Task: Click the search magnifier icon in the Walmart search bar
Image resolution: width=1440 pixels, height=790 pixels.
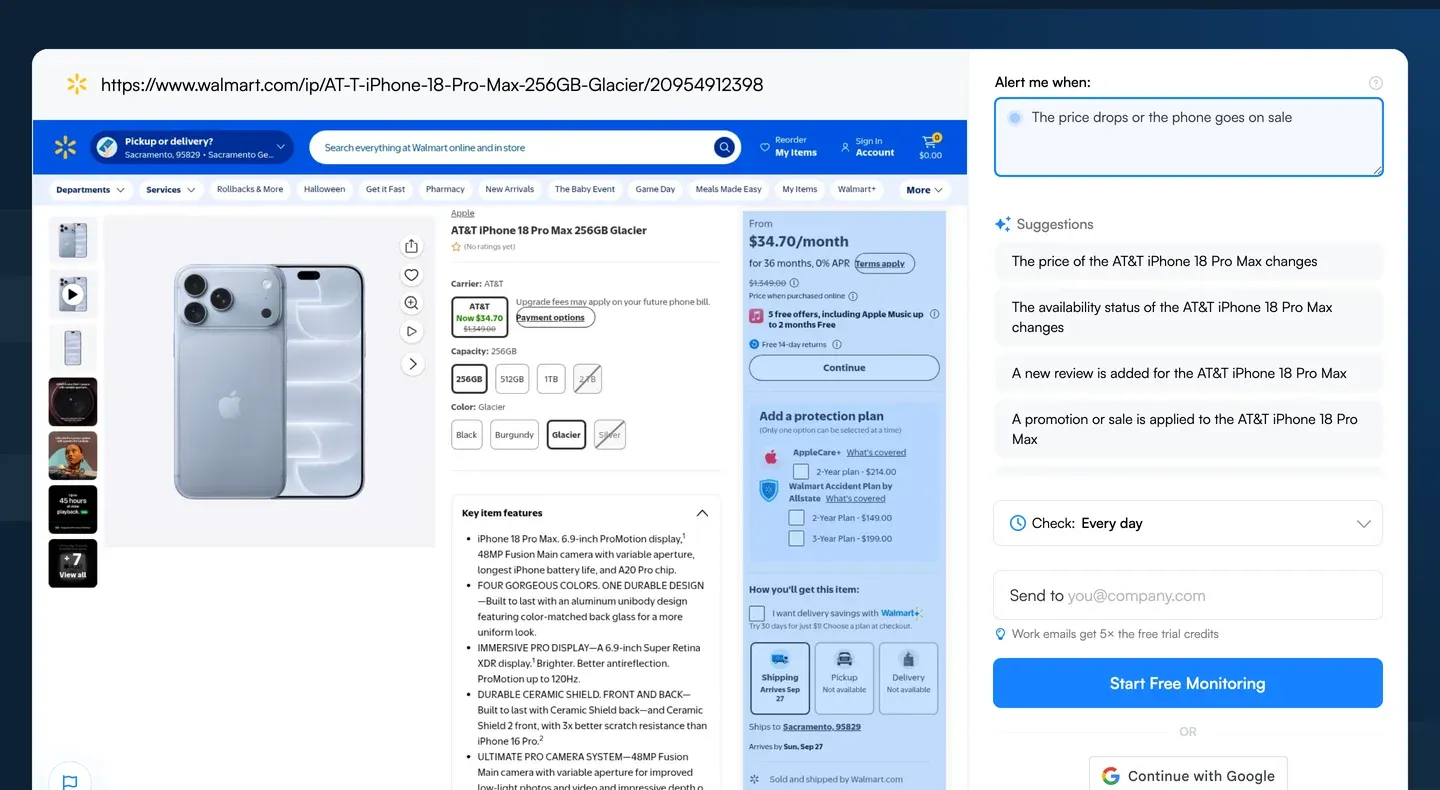Action: 724,148
